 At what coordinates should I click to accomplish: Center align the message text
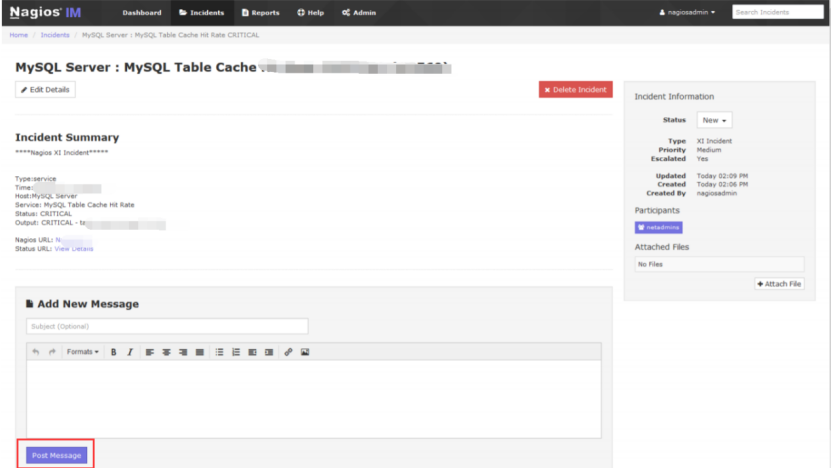[166, 352]
